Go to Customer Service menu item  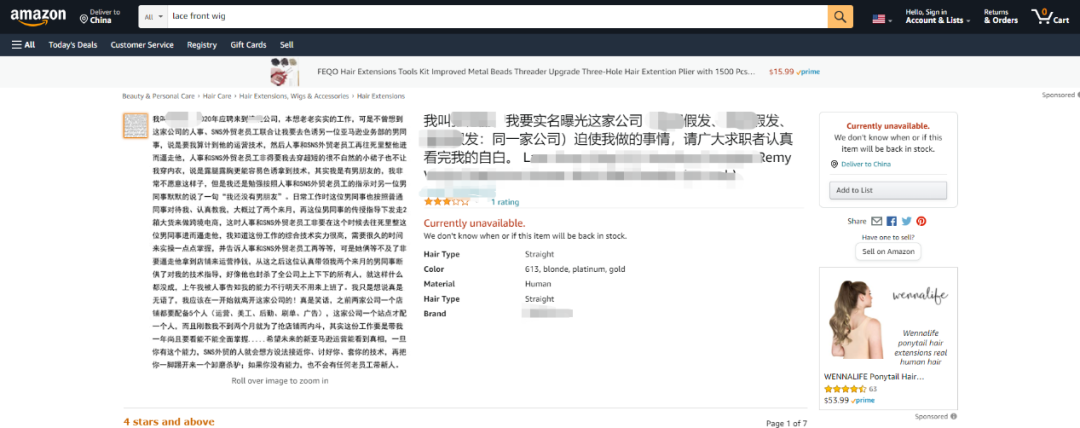pos(142,45)
